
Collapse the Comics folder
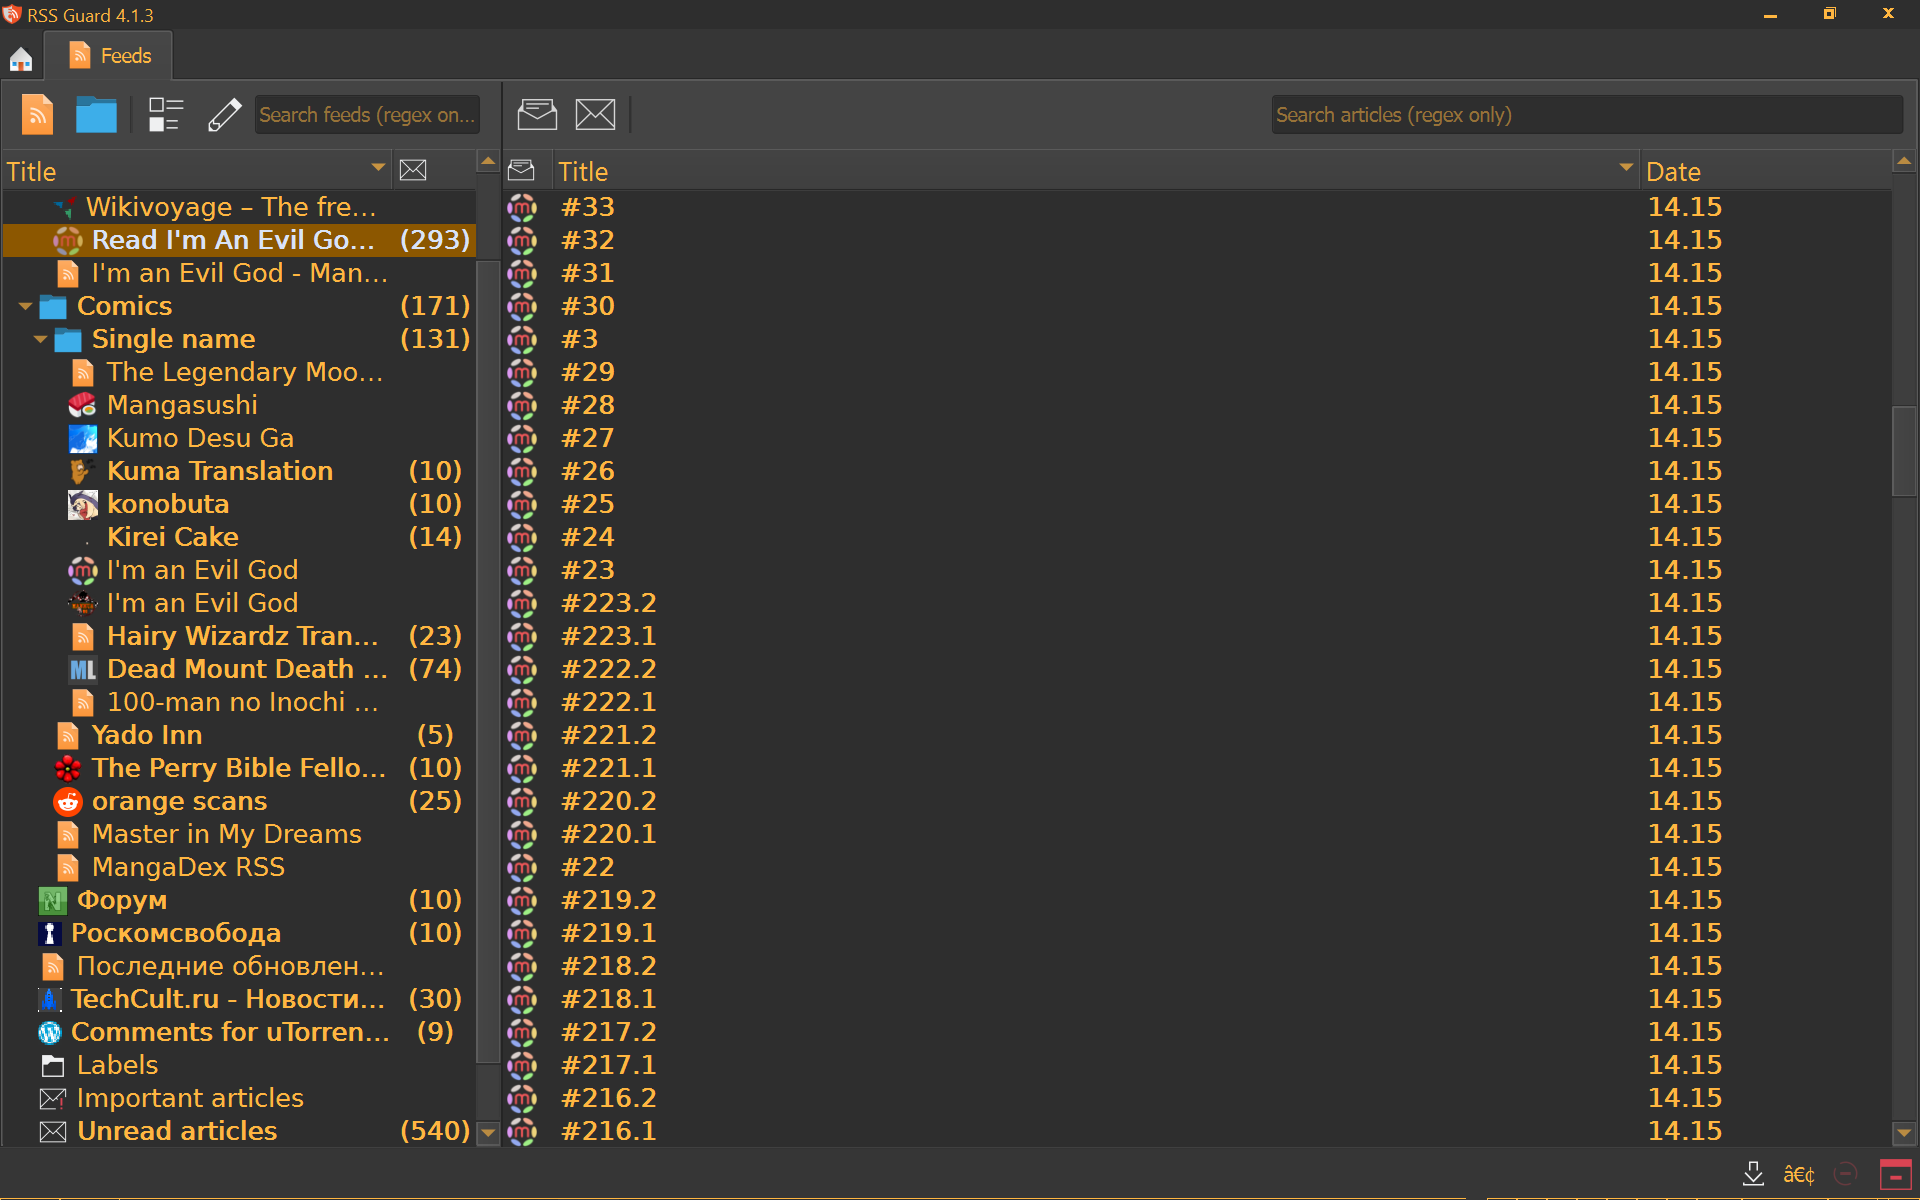(x=25, y=306)
